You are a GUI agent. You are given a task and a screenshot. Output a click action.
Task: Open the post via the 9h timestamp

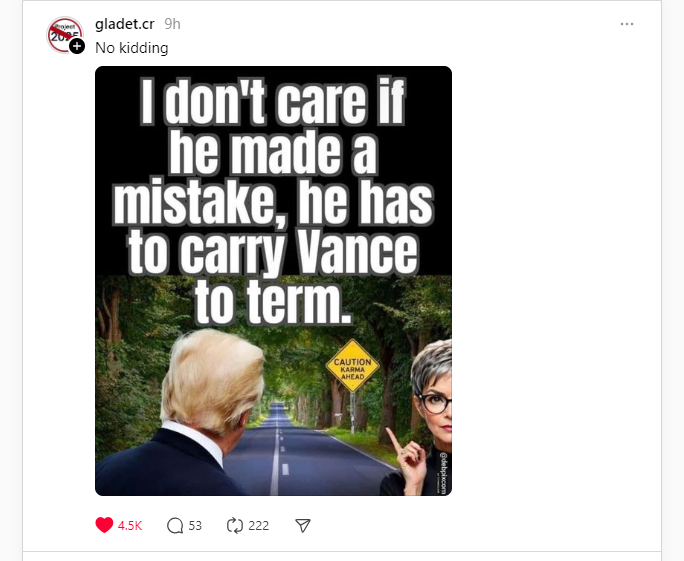click(172, 24)
